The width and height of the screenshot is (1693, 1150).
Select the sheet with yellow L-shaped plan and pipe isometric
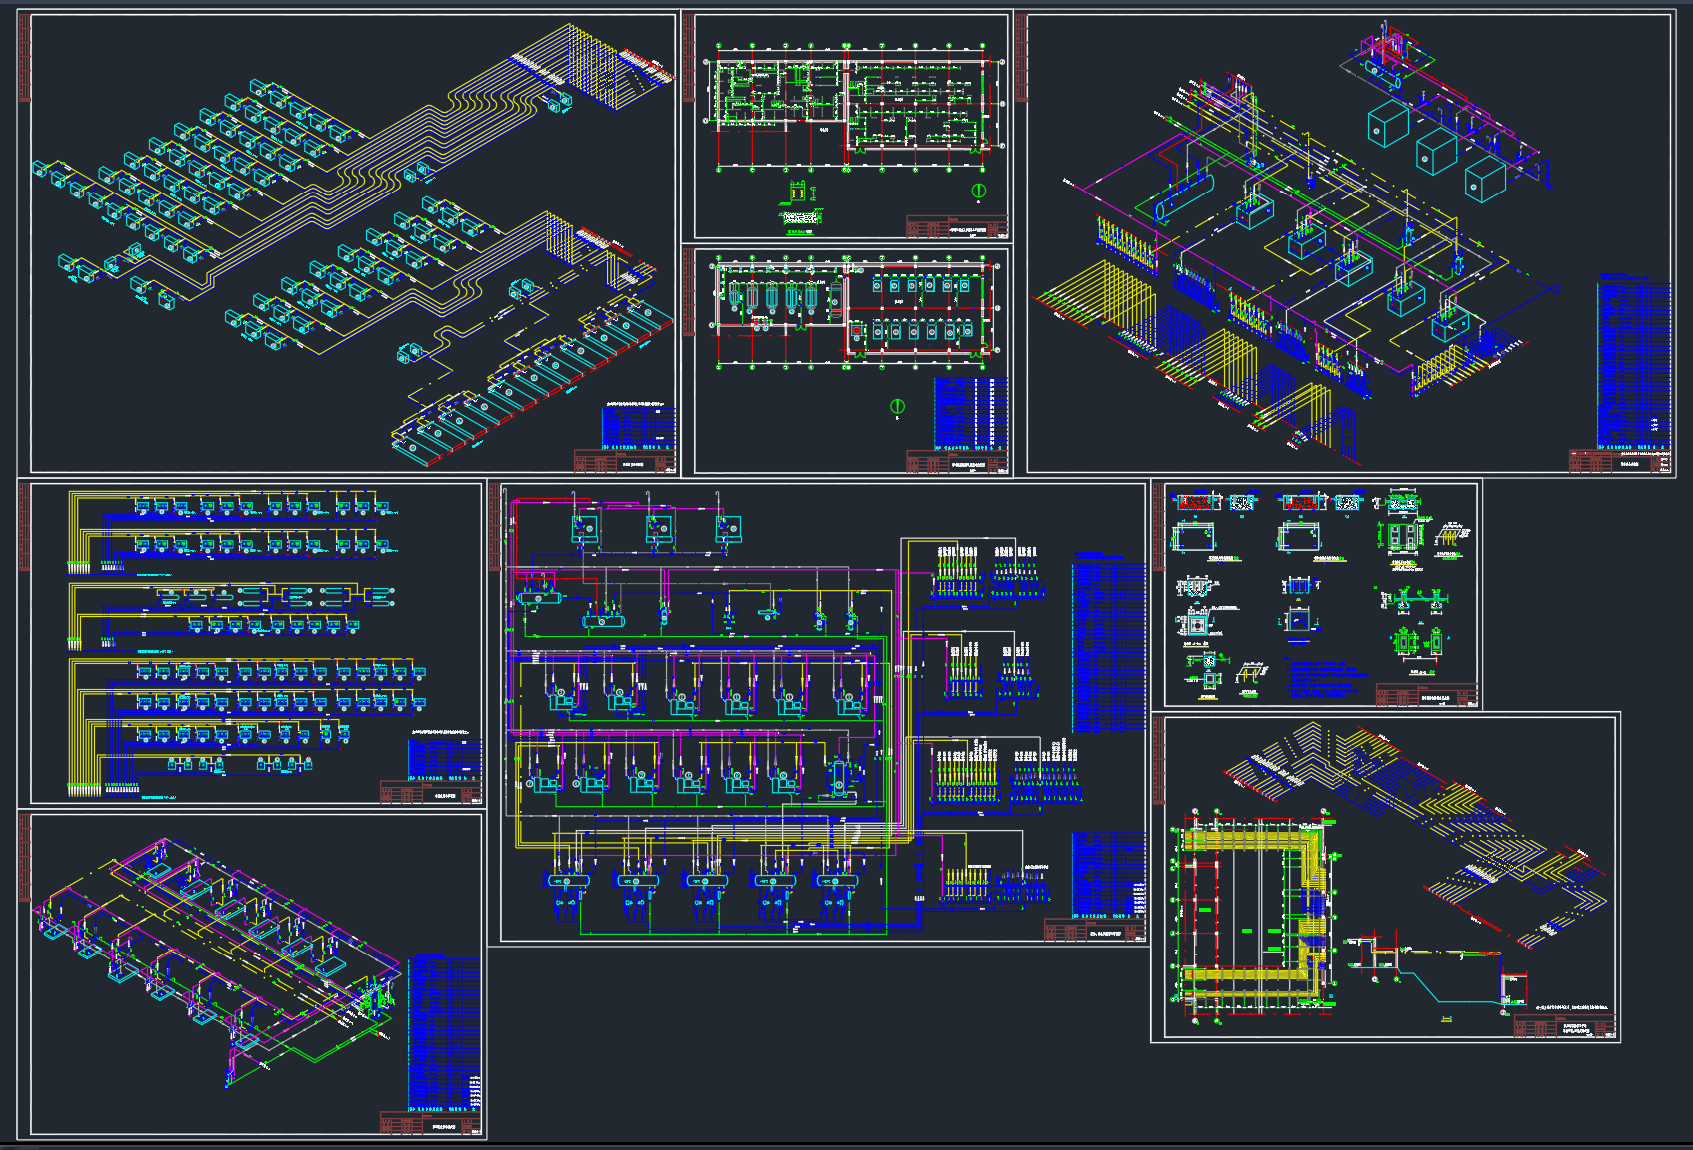coord(1386,877)
